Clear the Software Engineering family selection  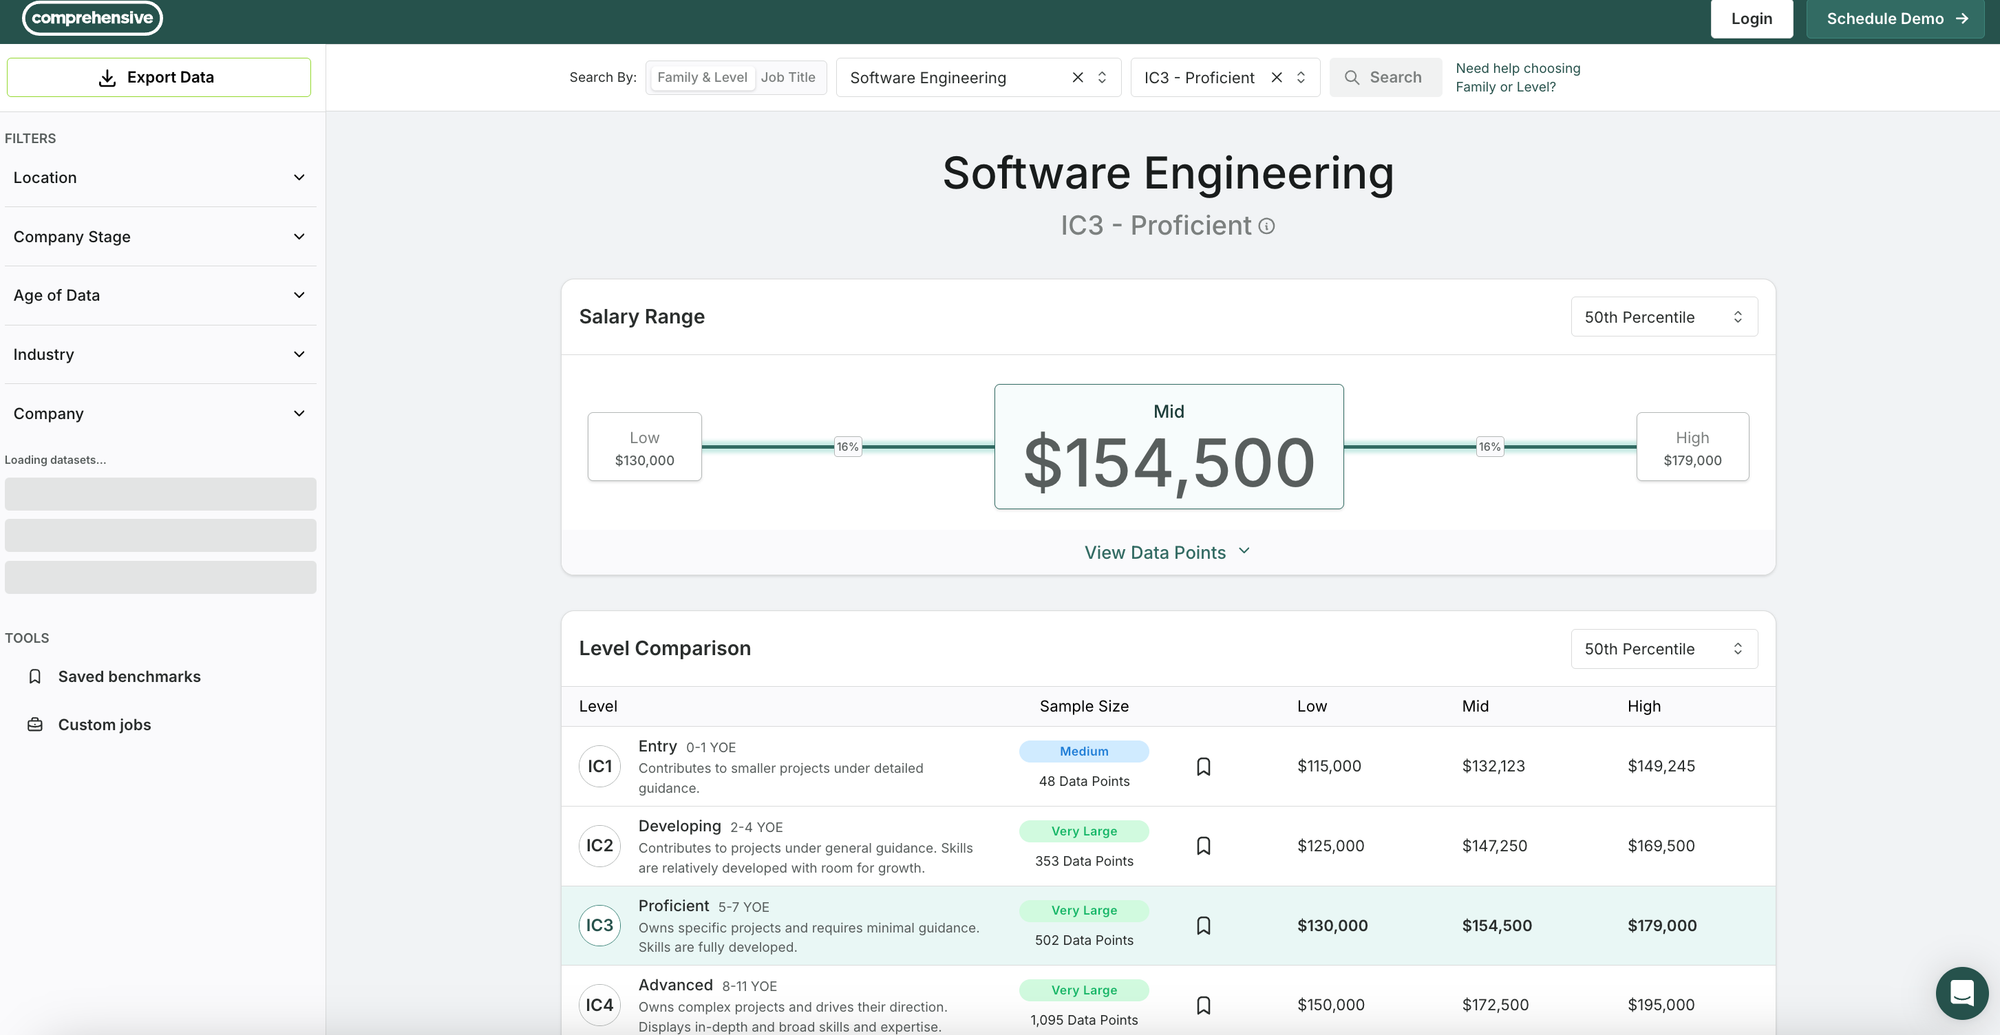tap(1077, 78)
